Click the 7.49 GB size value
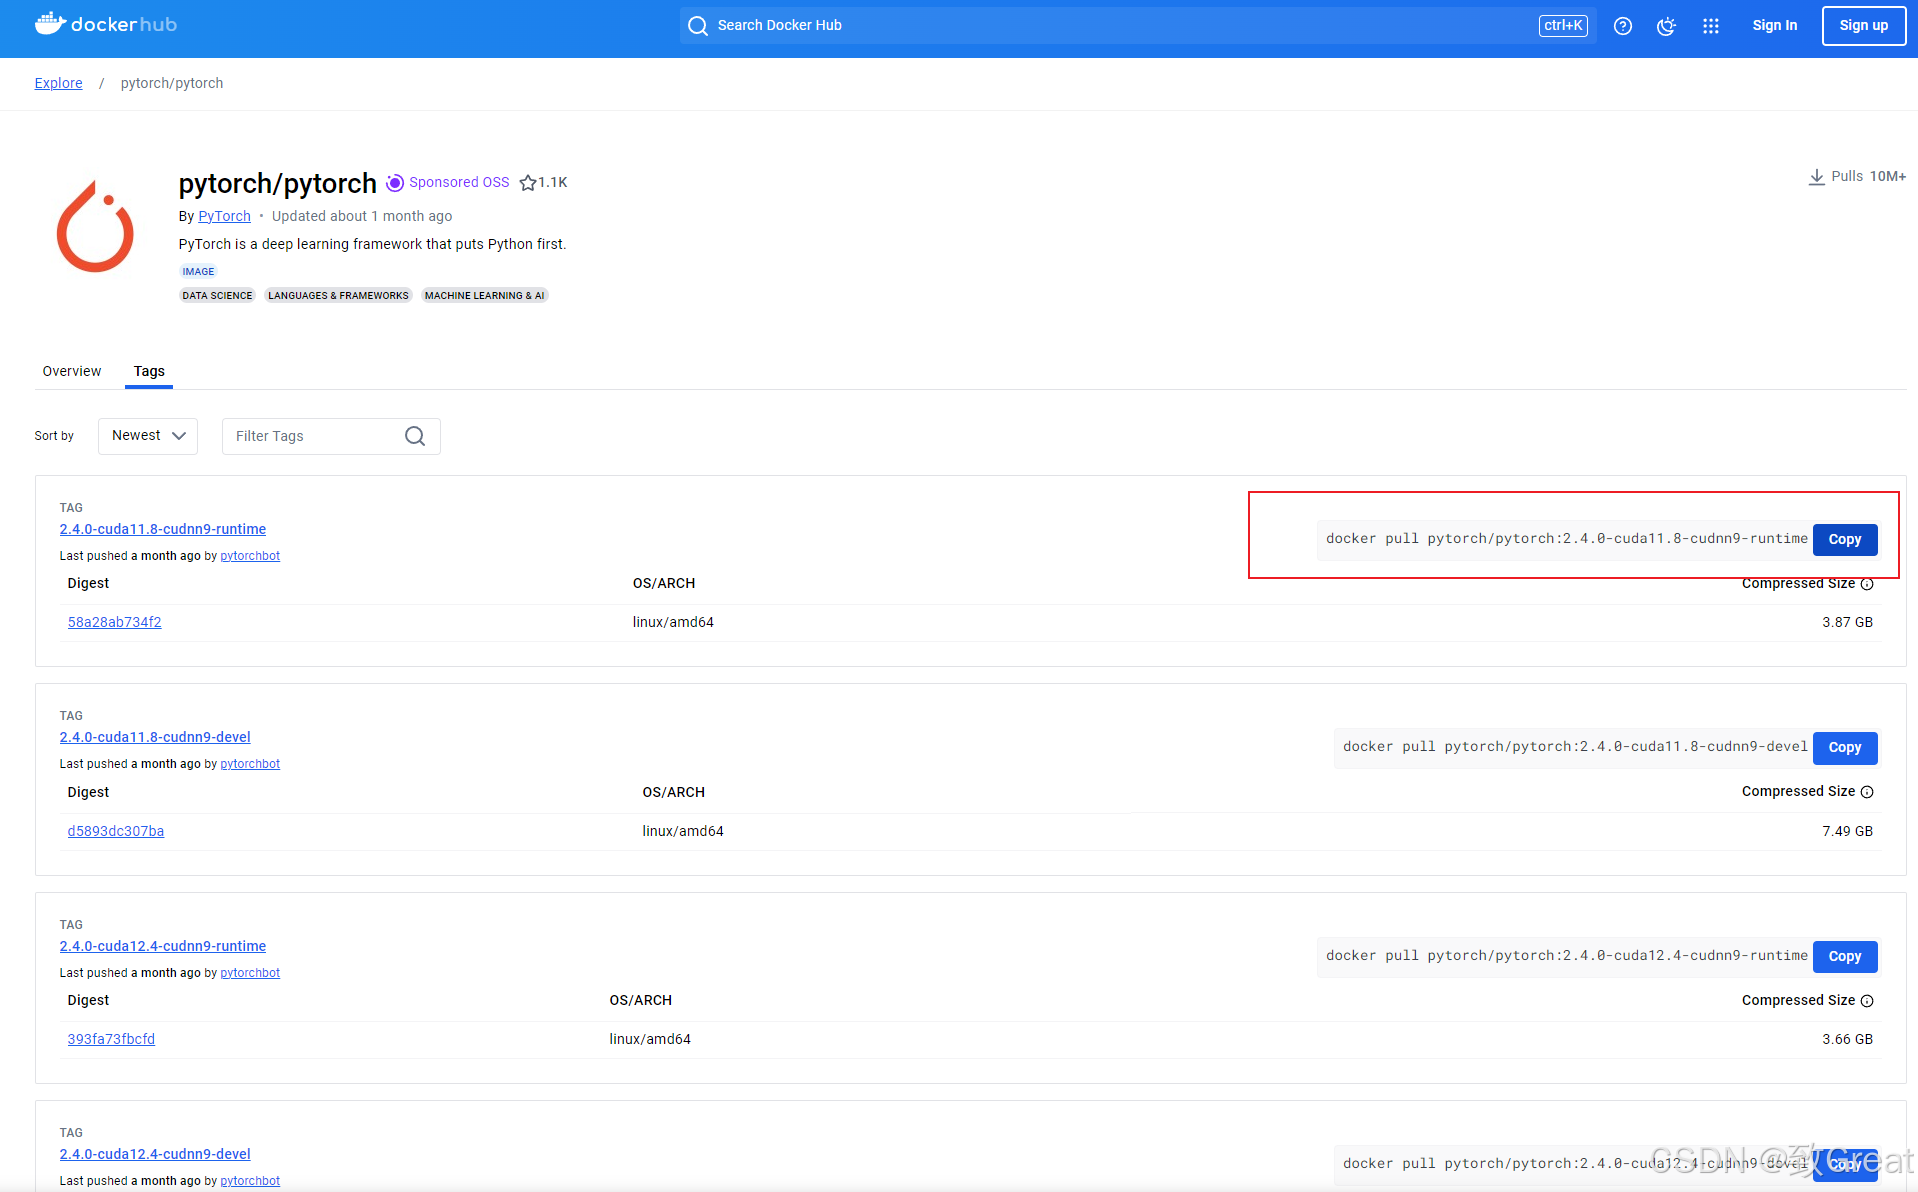Viewport: 1918px width, 1192px height. [1847, 831]
